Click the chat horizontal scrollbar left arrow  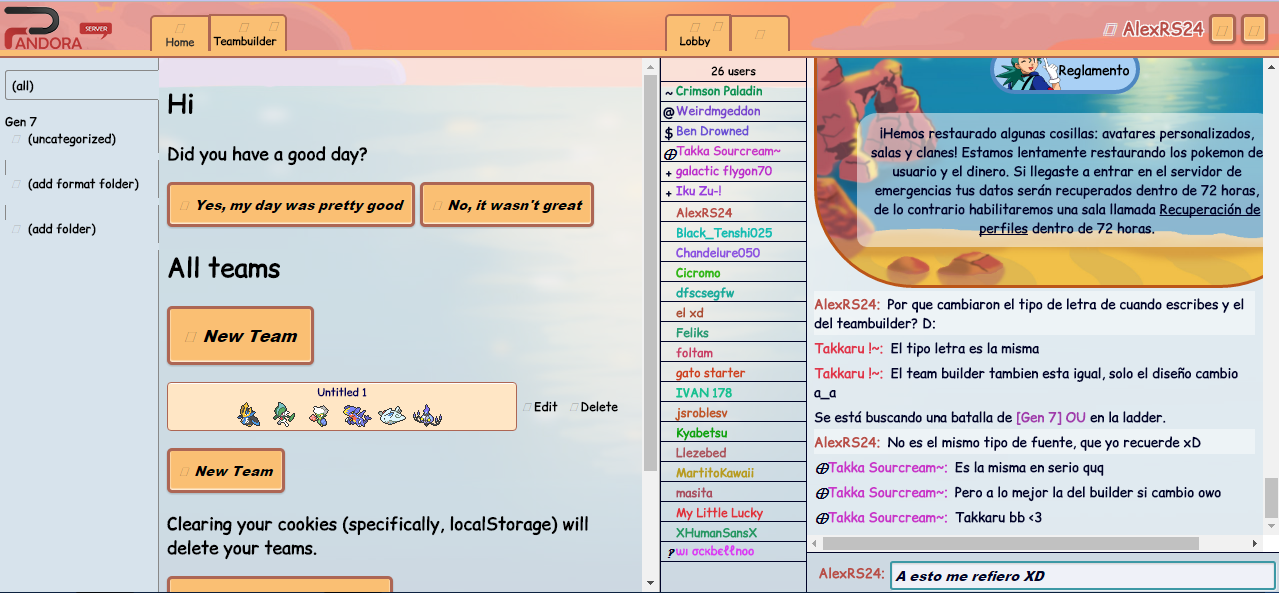814,543
